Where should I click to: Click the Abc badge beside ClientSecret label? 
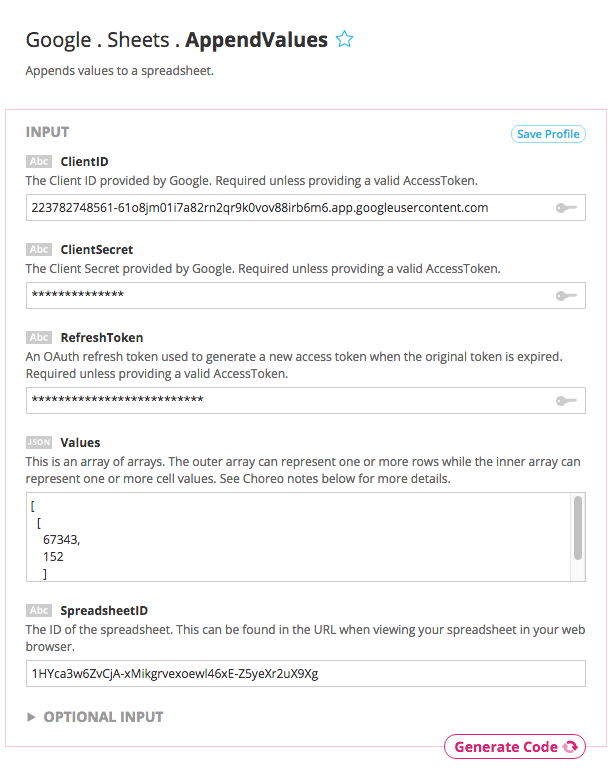click(39, 249)
